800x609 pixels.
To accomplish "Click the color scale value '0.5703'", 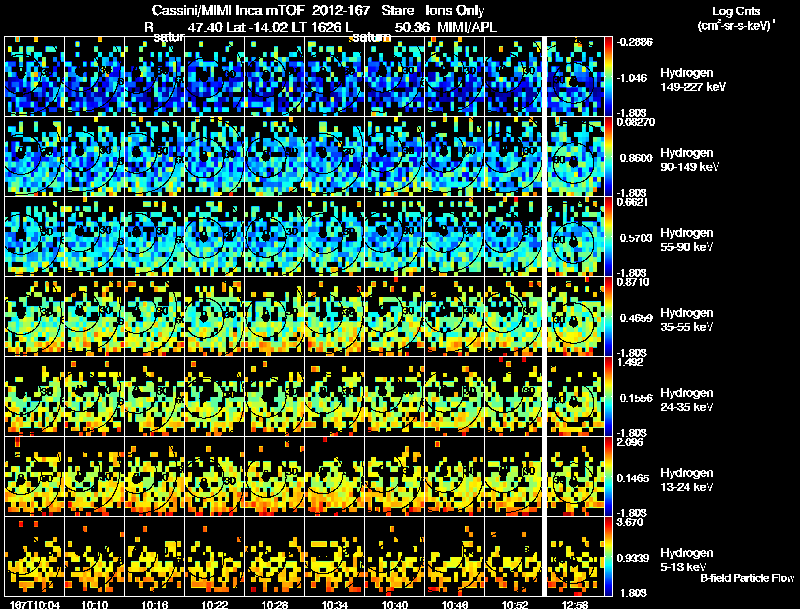I will (636, 238).
